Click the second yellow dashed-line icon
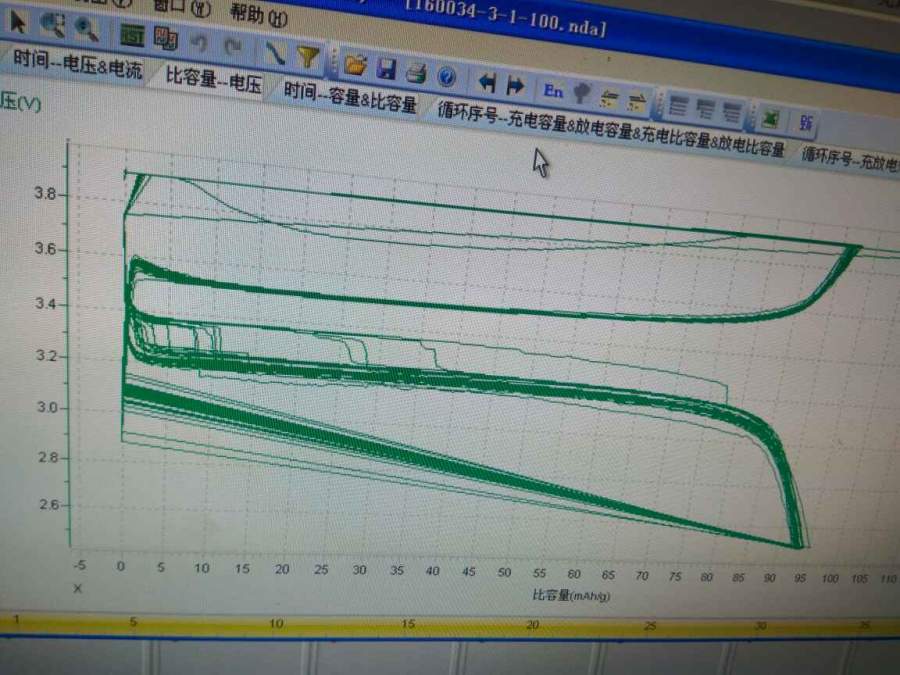Screen dimensions: 900x675 point(637,103)
